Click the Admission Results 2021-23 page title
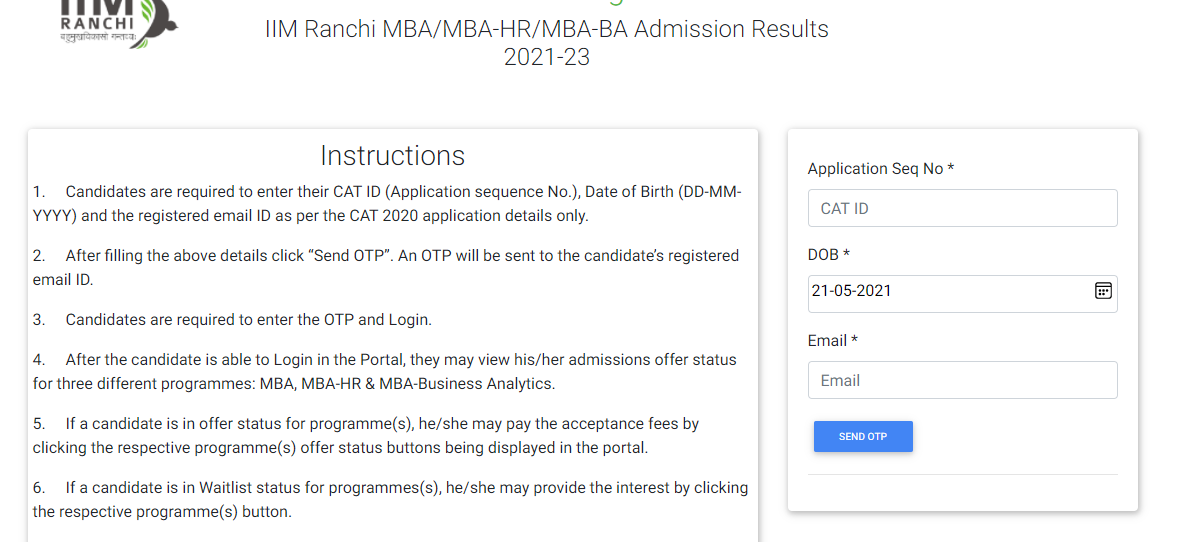Screen dimensions: 1183x542 (547, 43)
